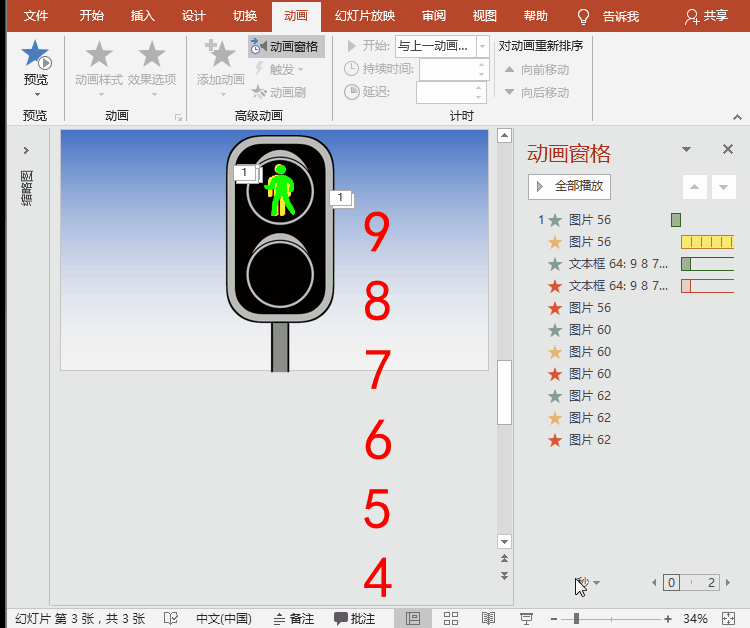Select the Animation Painter tool
Image resolution: width=750 pixels, height=628 pixels.
(x=279, y=92)
